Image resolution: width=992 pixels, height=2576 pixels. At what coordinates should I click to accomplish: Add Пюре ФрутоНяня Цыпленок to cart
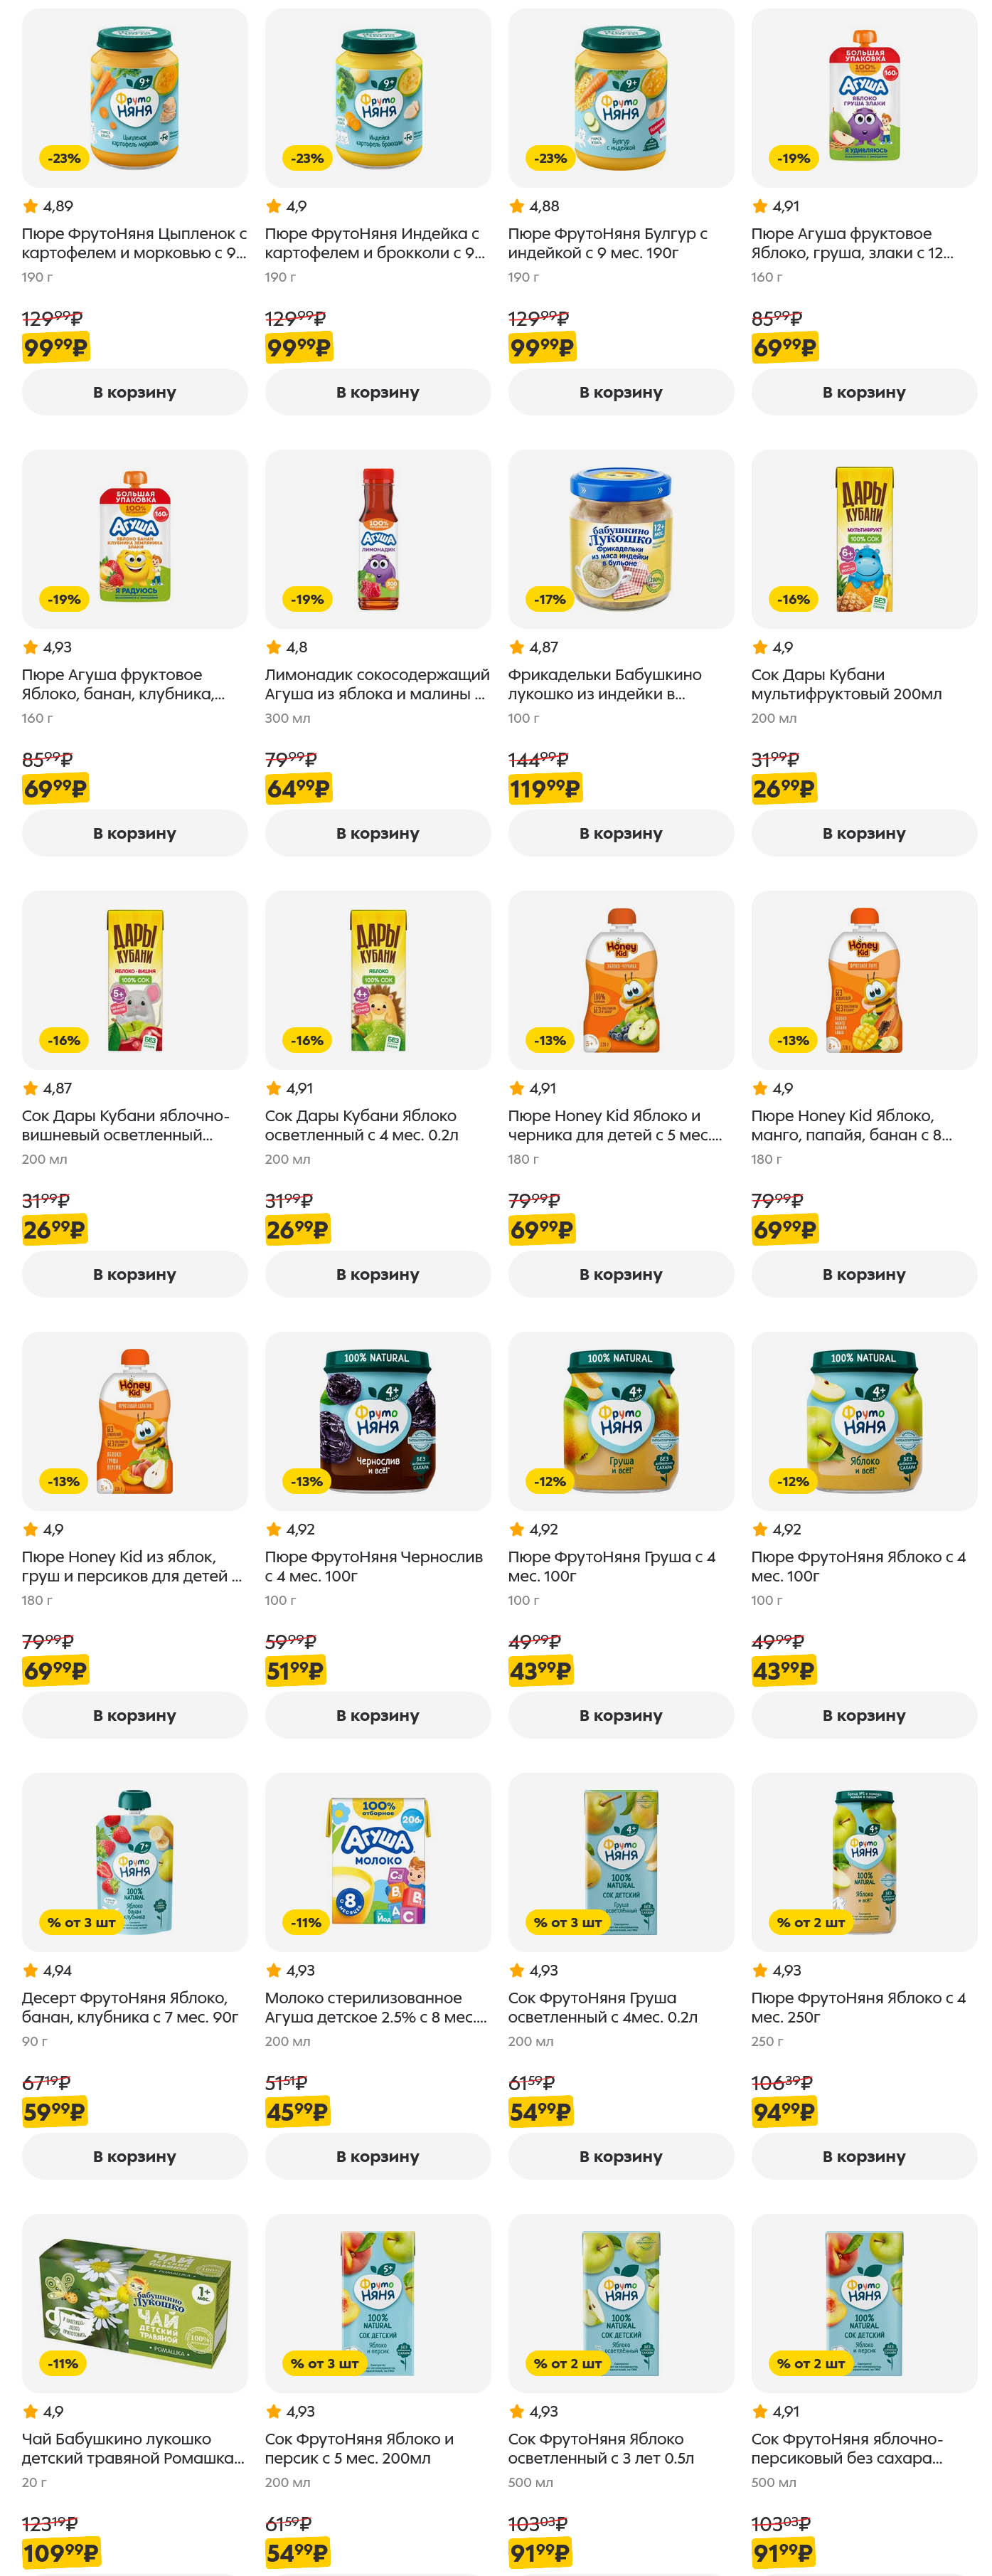click(x=134, y=392)
